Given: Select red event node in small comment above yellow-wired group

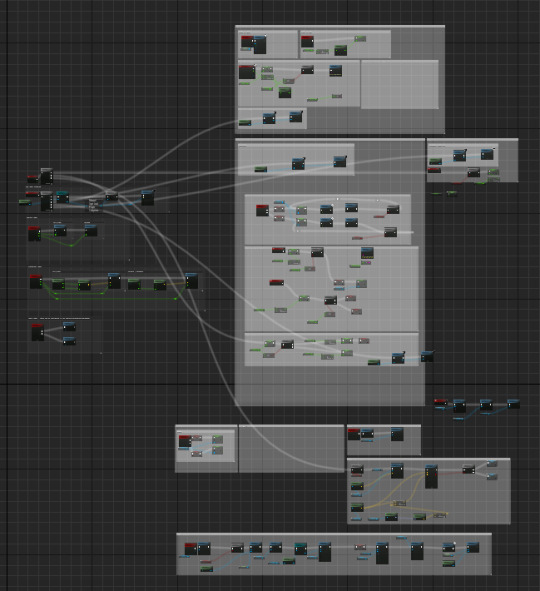Looking at the screenshot, I should point(354,434).
